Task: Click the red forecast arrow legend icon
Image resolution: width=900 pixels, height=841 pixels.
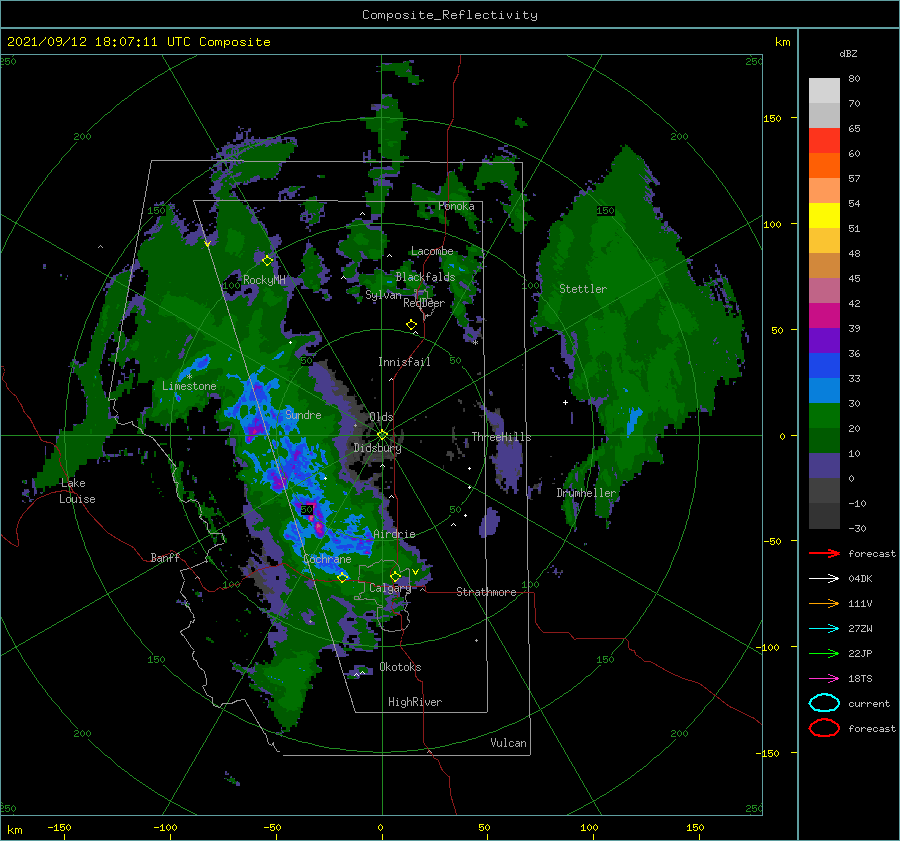Action: pyautogui.click(x=824, y=553)
